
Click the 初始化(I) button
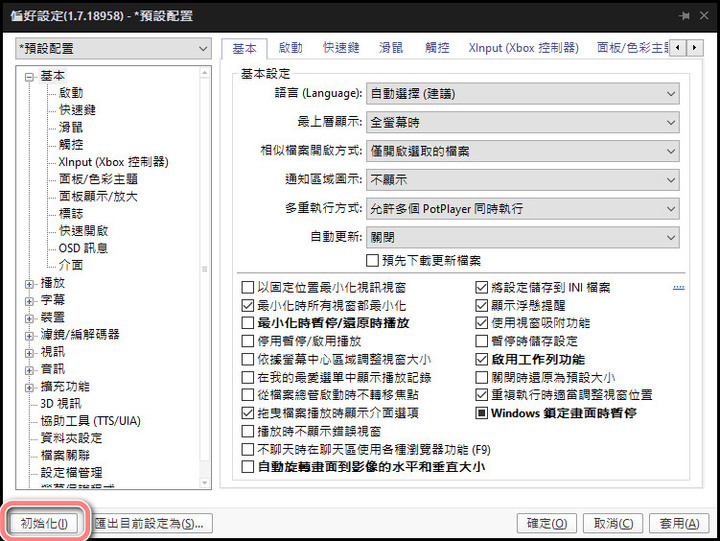[44, 523]
